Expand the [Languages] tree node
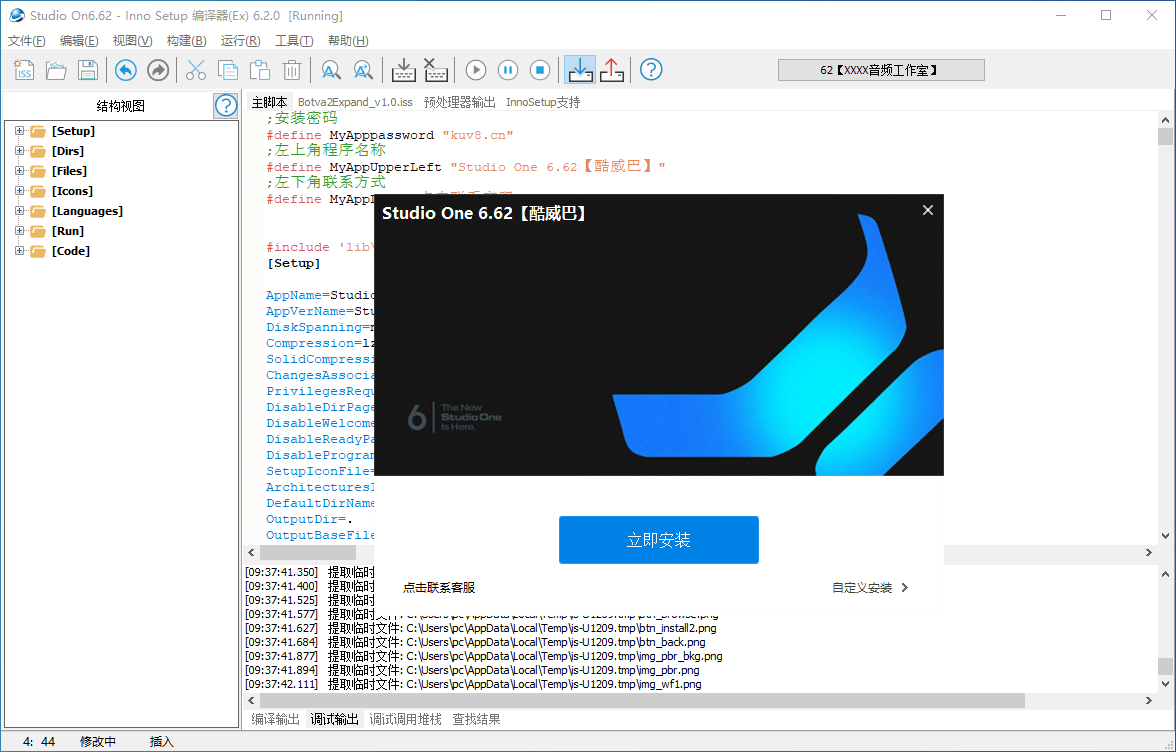The height and width of the screenshot is (752, 1176). point(20,211)
